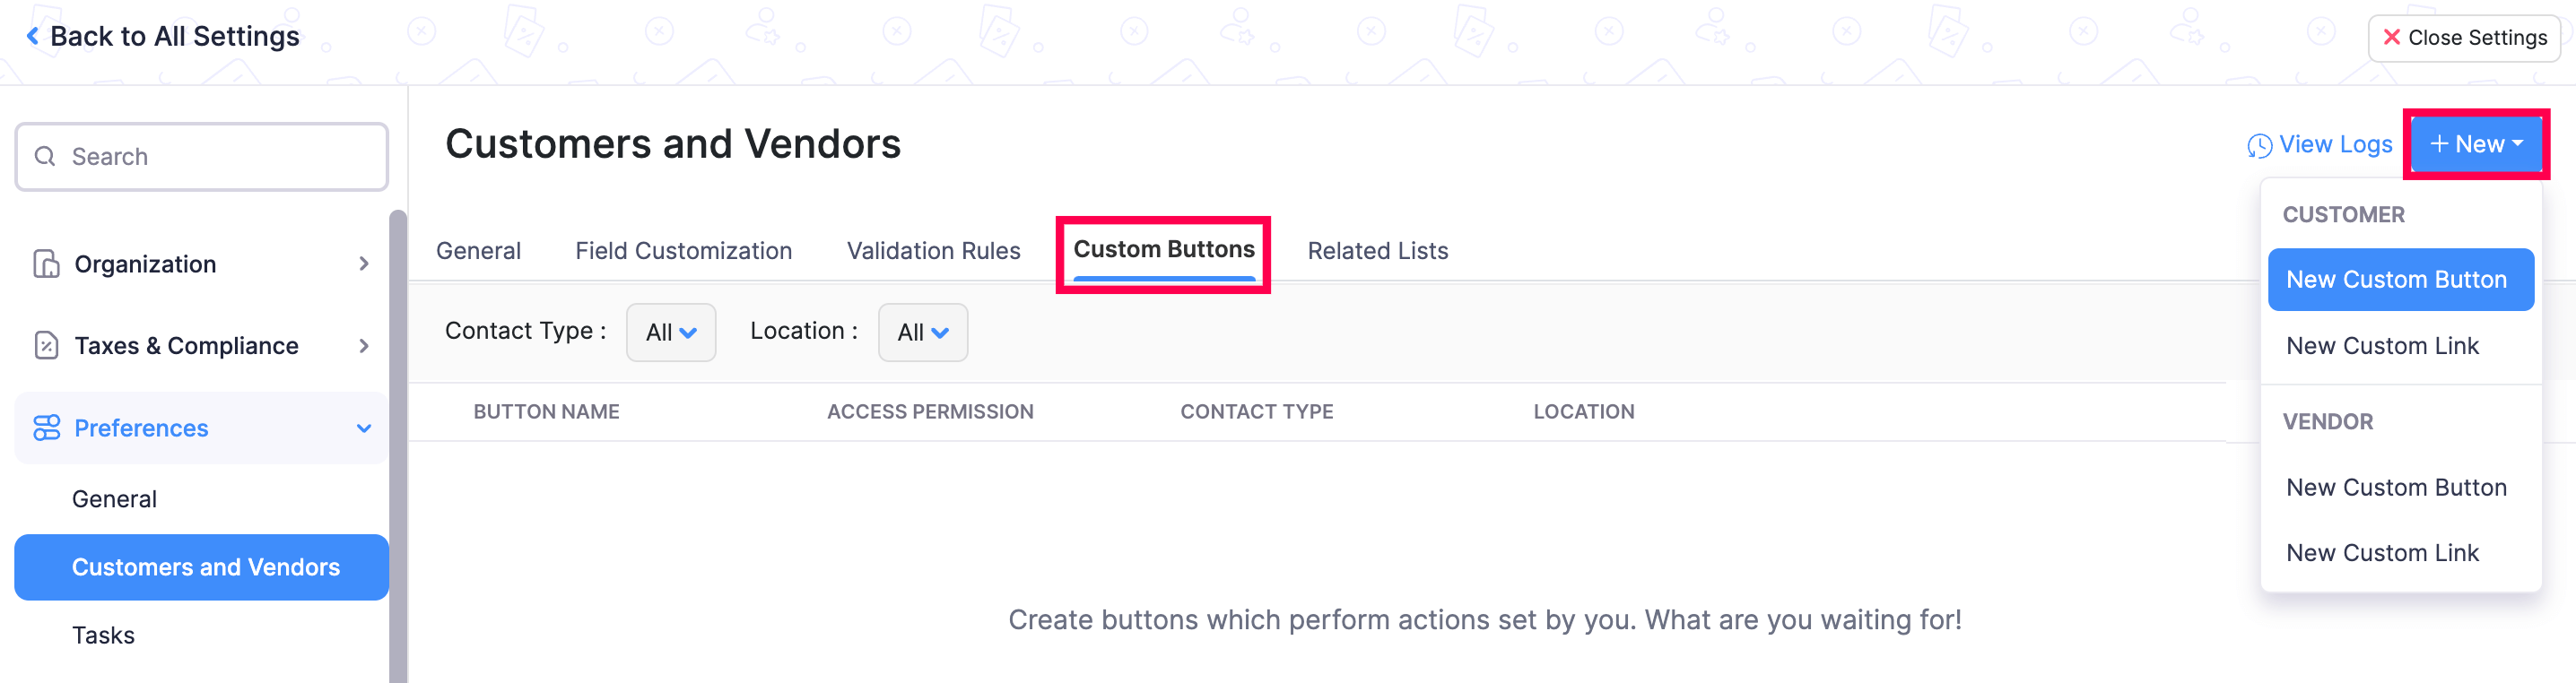Open the Location filter dropdown

point(921,332)
